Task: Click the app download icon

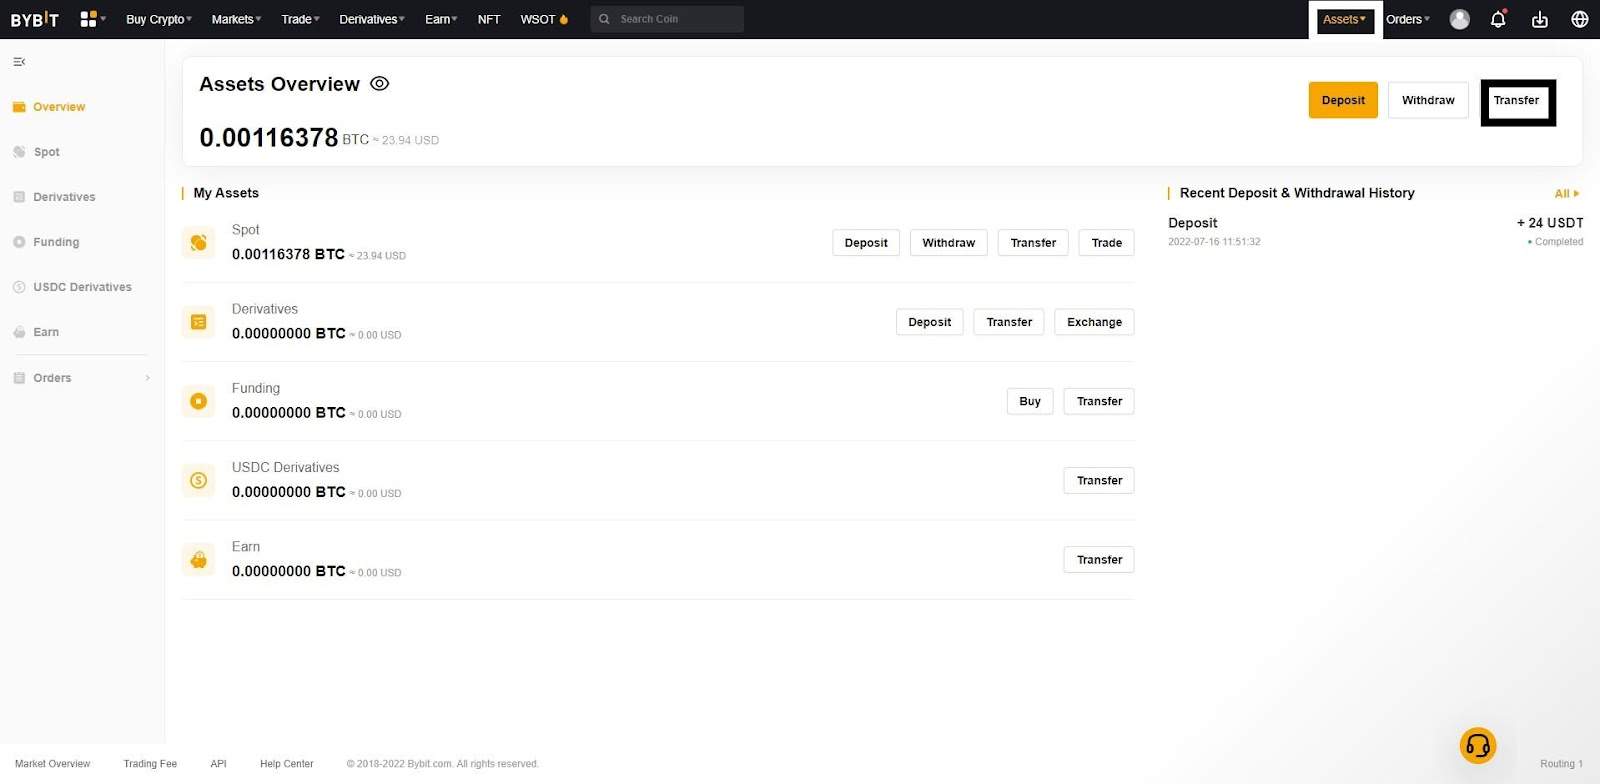Action: 1540,19
